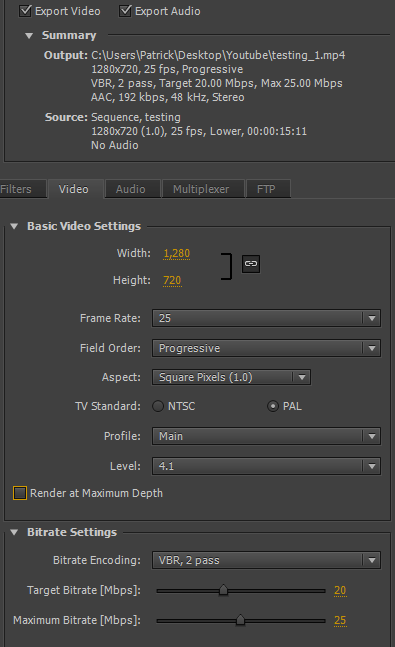
Task: Uncheck the Export Audio checkbox
Action: [125, 11]
